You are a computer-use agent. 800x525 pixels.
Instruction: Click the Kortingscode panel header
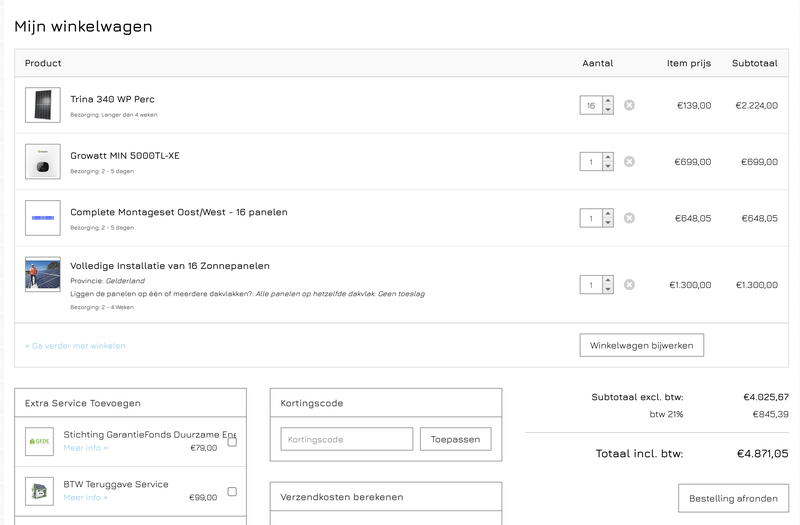pos(386,403)
